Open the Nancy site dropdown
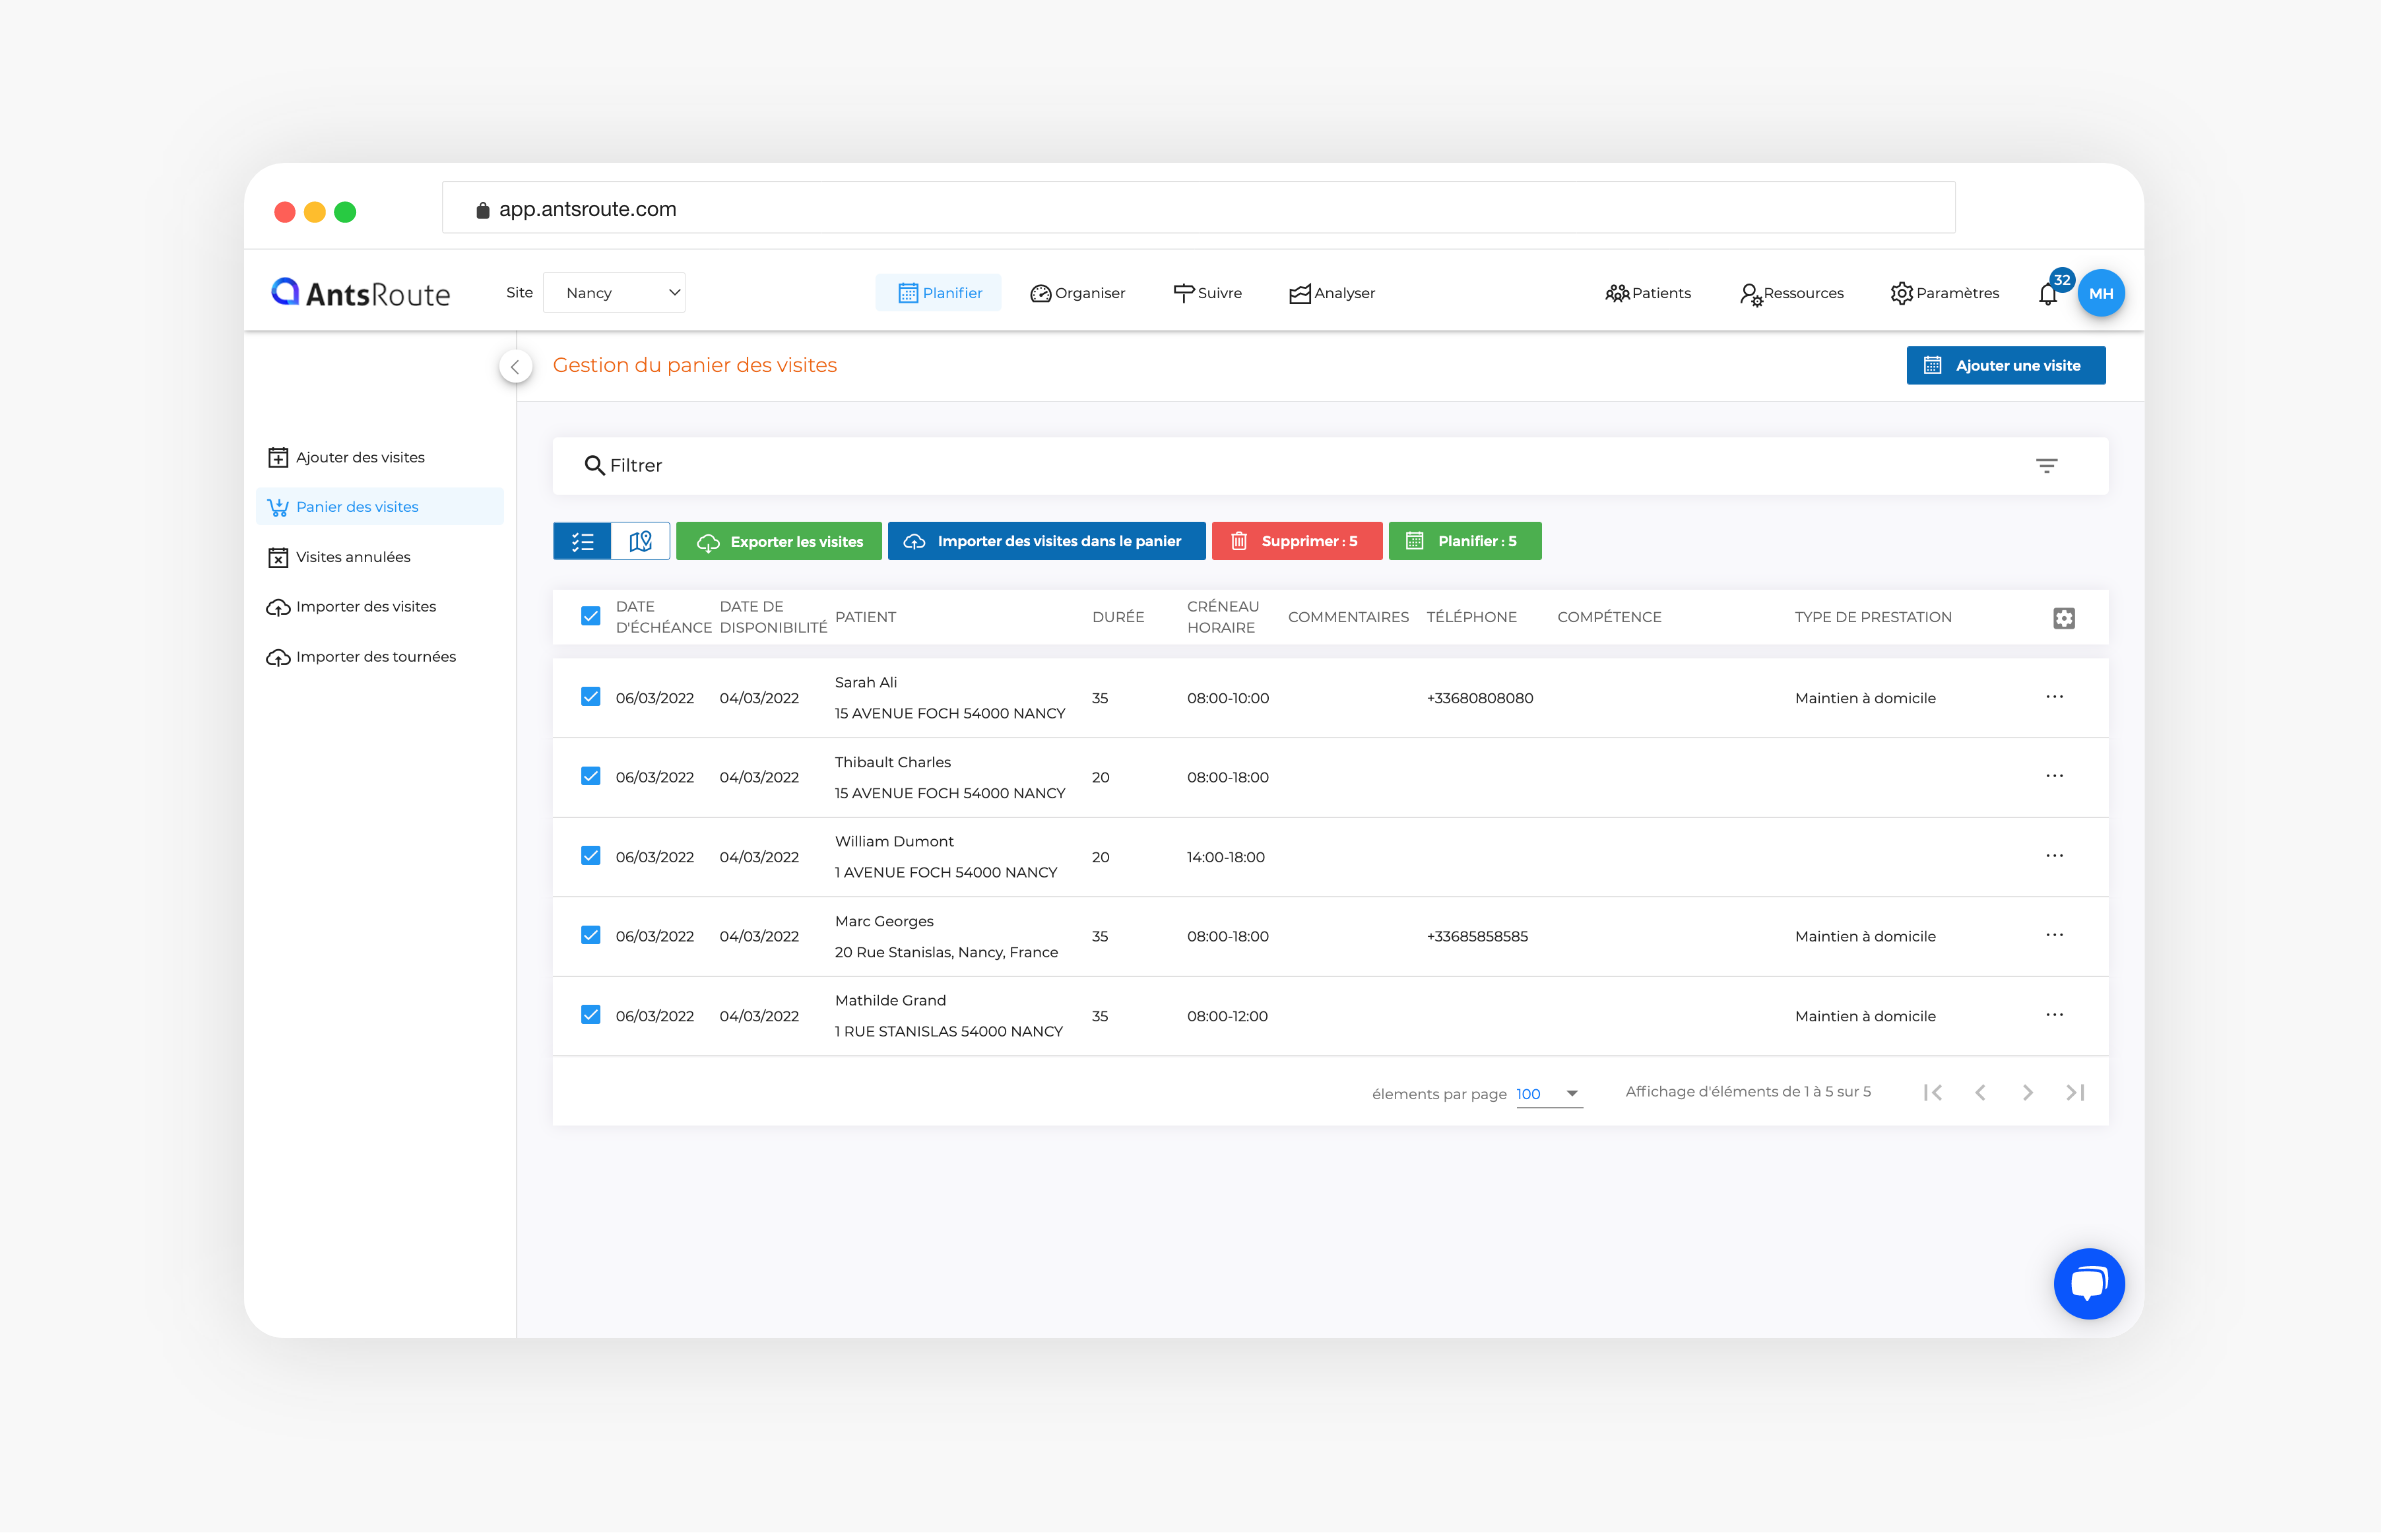This screenshot has width=2381, height=1533. (614, 293)
